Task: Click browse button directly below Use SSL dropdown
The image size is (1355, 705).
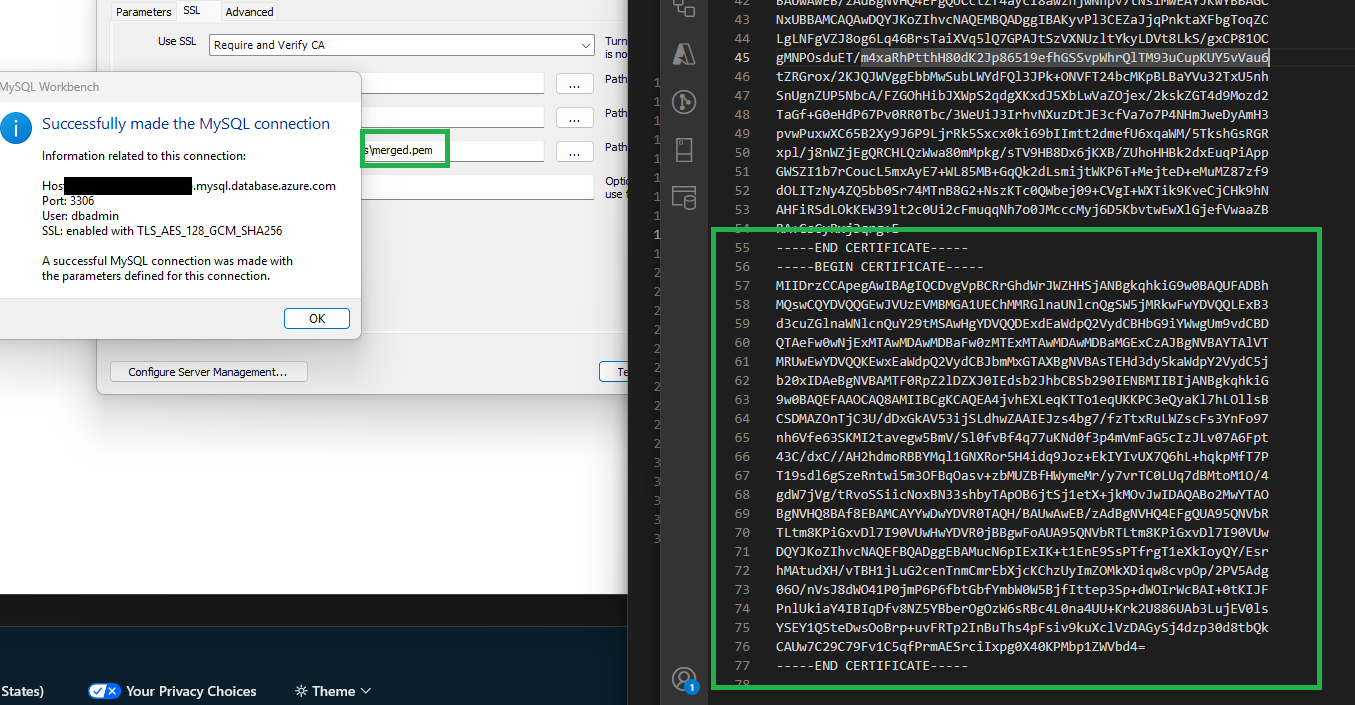Action: (575, 85)
